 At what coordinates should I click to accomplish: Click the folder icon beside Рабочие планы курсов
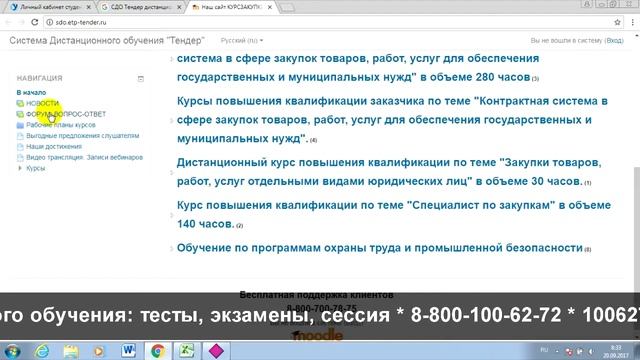coord(20,125)
